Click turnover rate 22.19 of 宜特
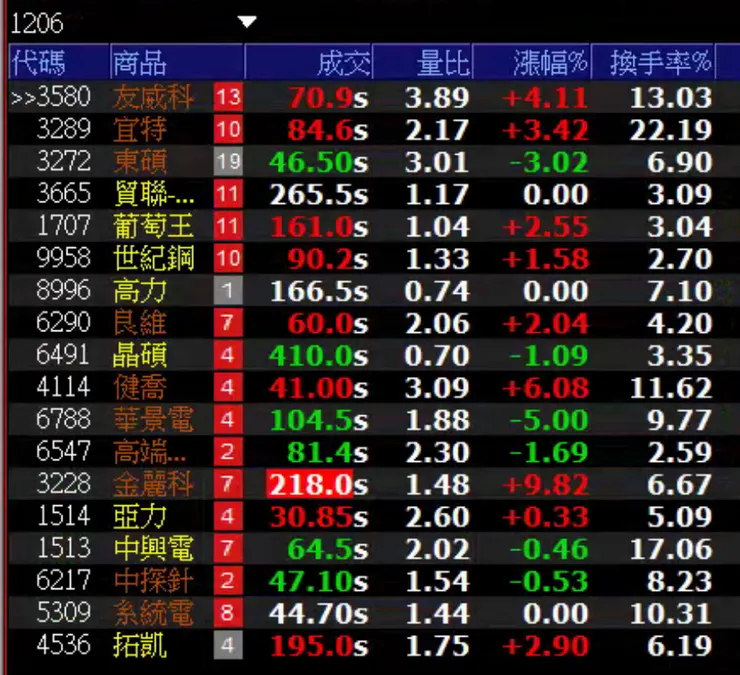Screen dimensions: 740x675 pyautogui.click(x=671, y=130)
